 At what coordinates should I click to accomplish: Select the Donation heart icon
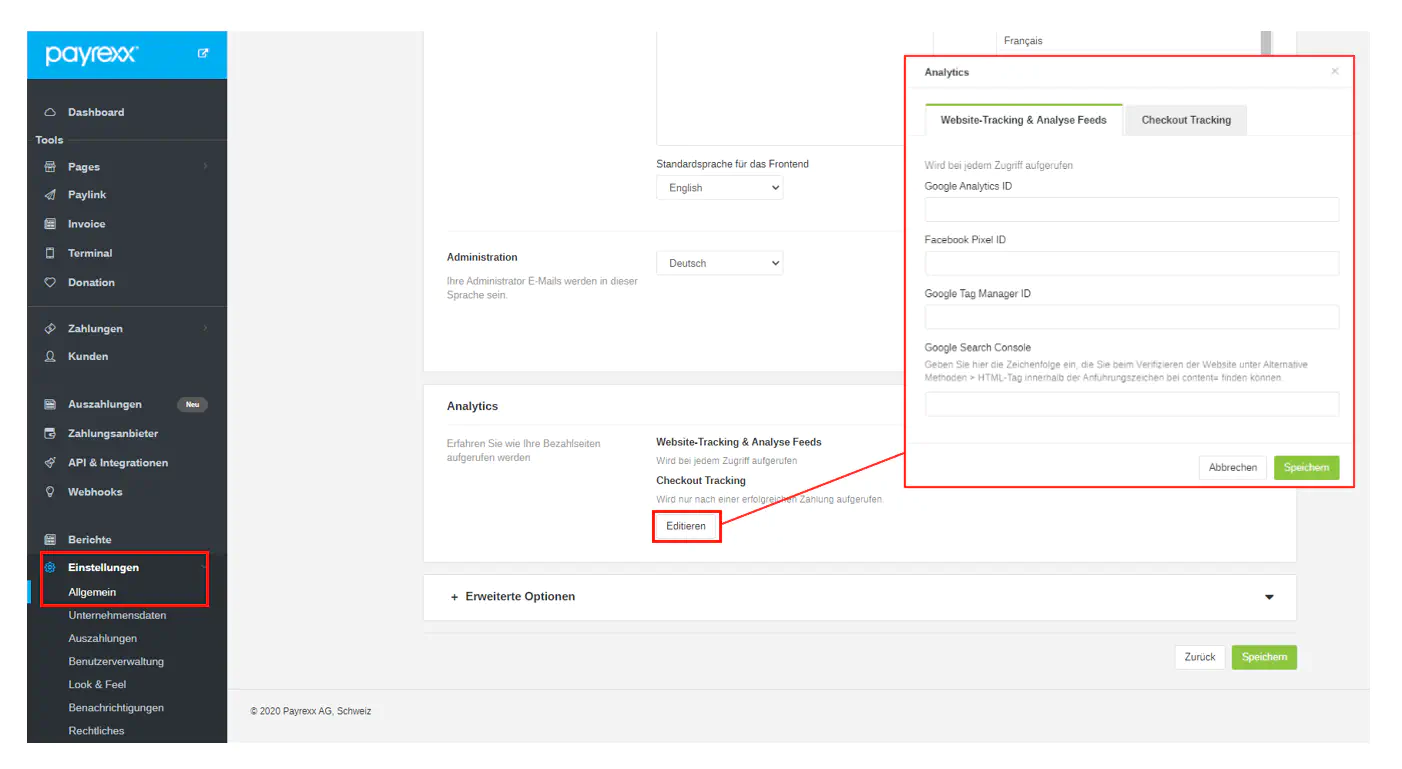tap(50, 283)
